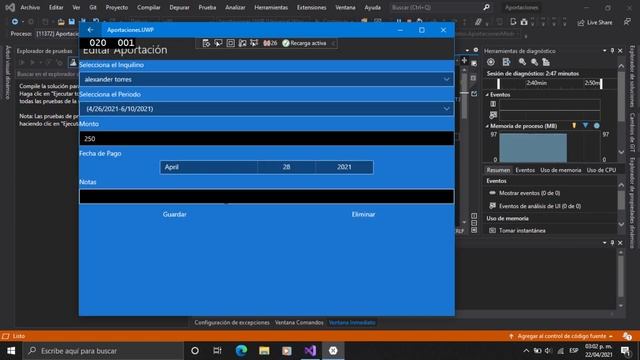The image size is (640, 360).
Task: Open the Archivo menu
Action: coord(30,7)
